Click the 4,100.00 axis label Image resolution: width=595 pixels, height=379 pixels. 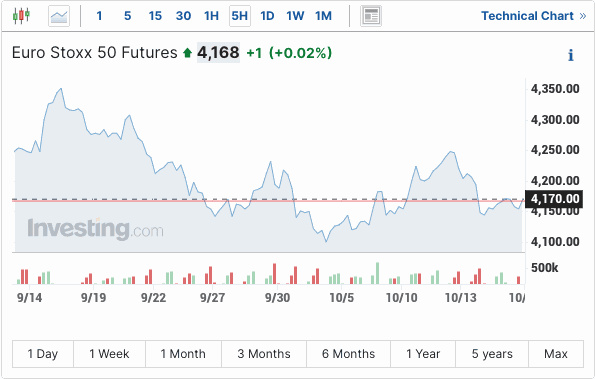[555, 242]
